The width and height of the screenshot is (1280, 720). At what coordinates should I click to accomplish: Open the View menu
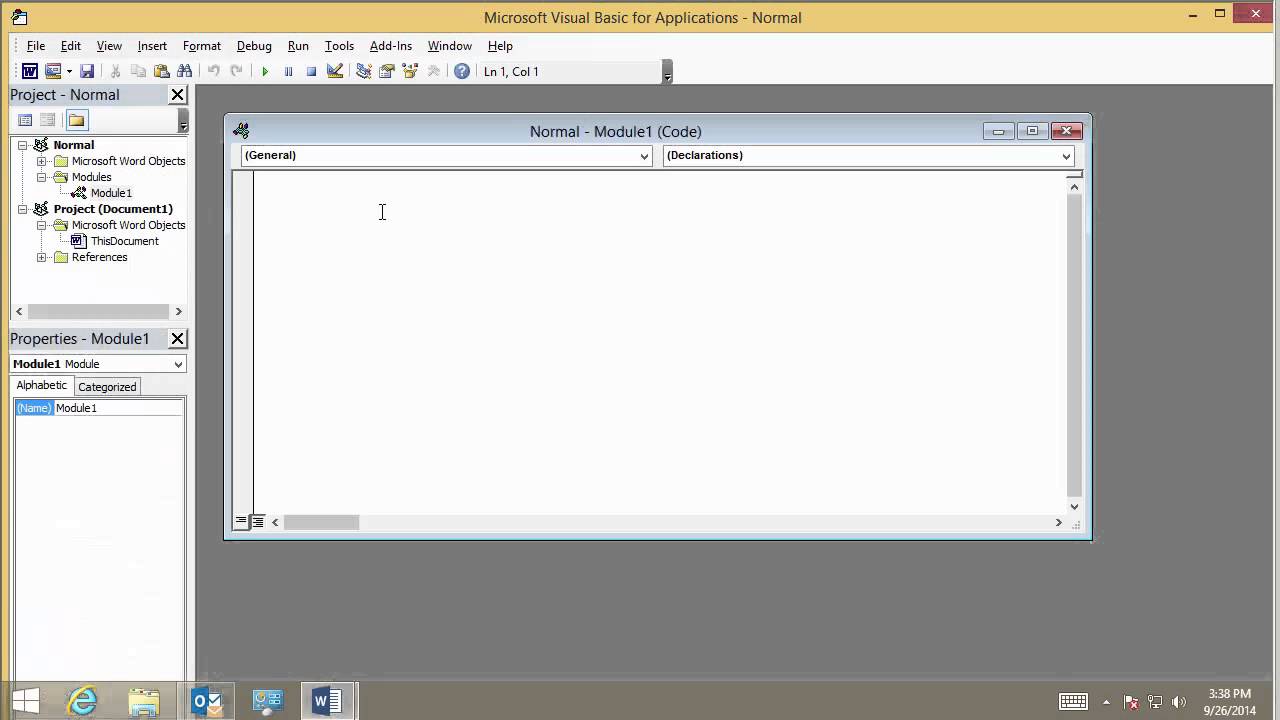point(109,46)
